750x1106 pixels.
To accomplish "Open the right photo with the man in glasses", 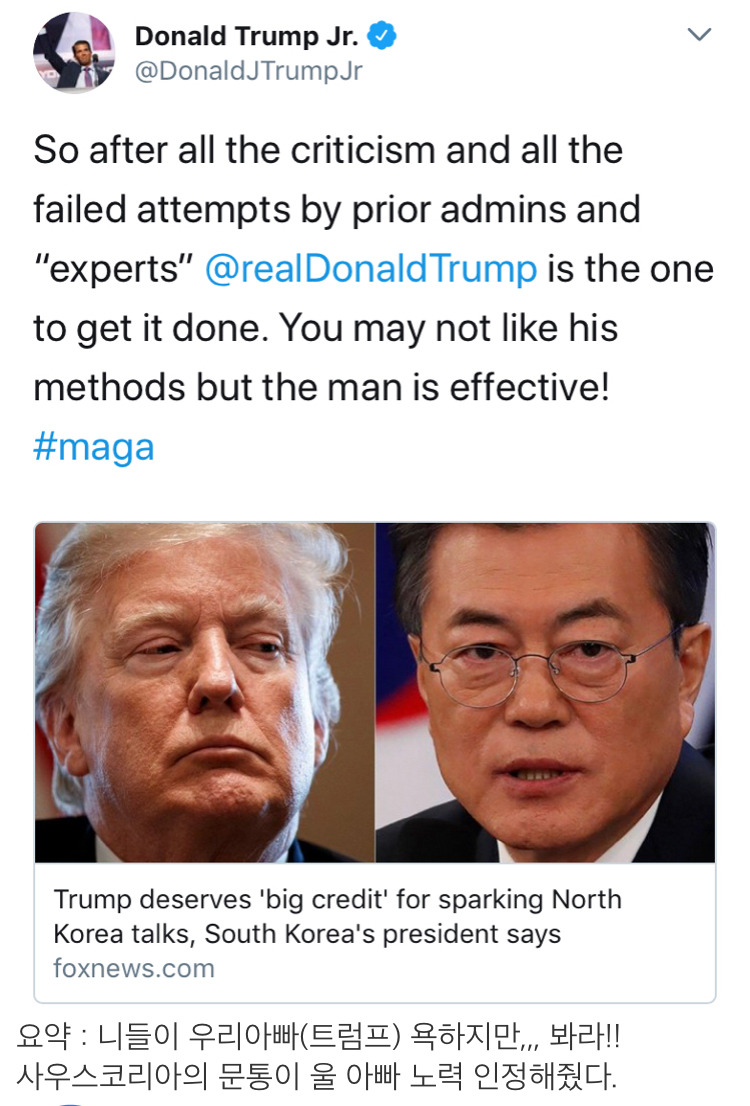I will click(545, 693).
